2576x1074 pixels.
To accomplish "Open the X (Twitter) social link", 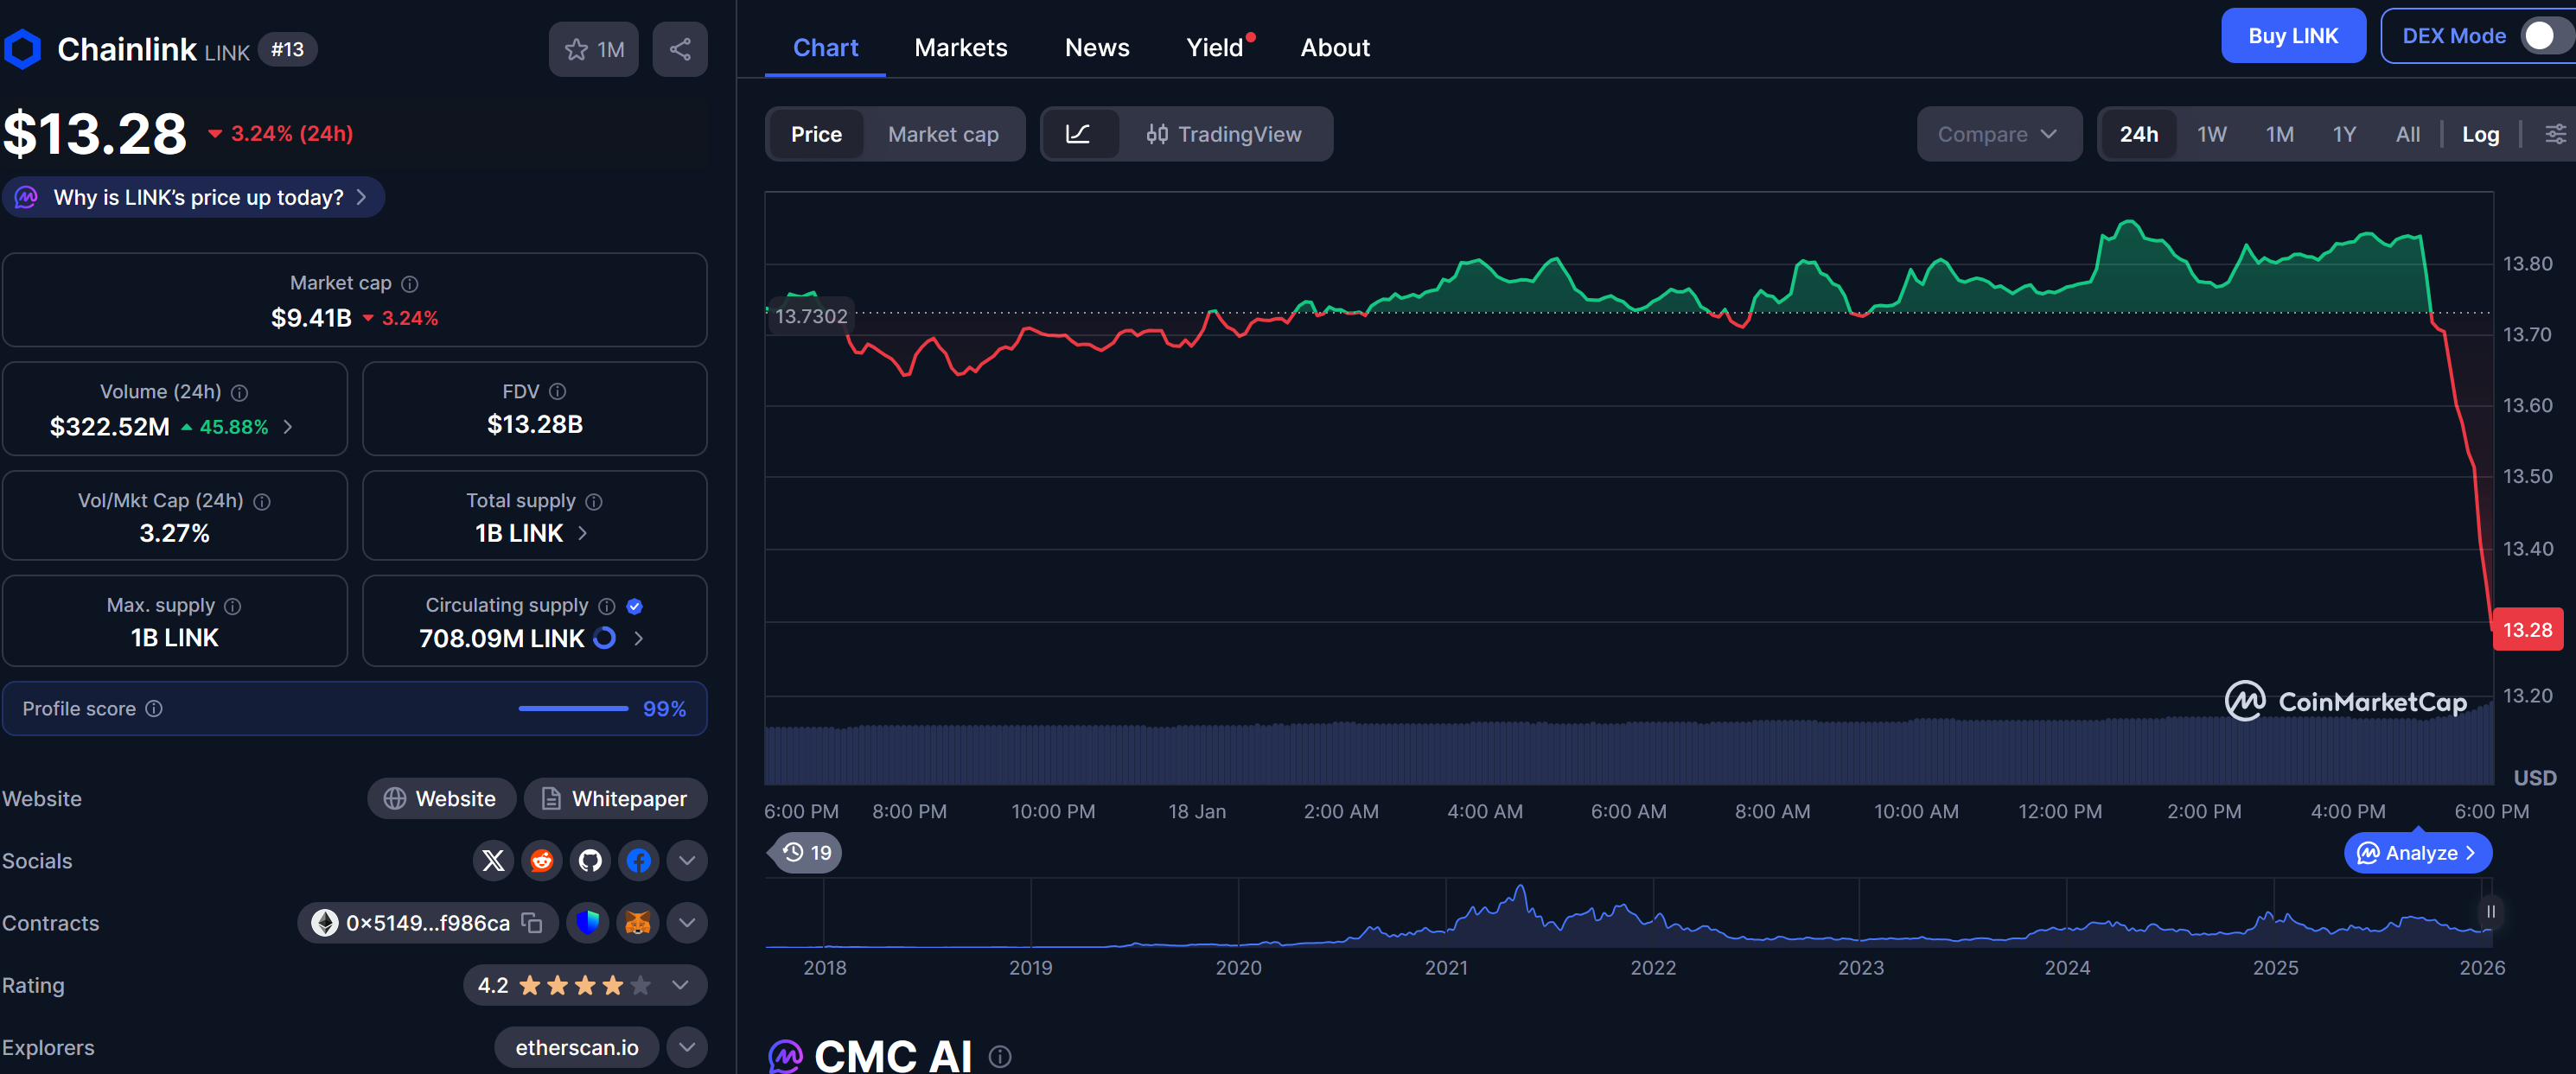I will pos(493,860).
